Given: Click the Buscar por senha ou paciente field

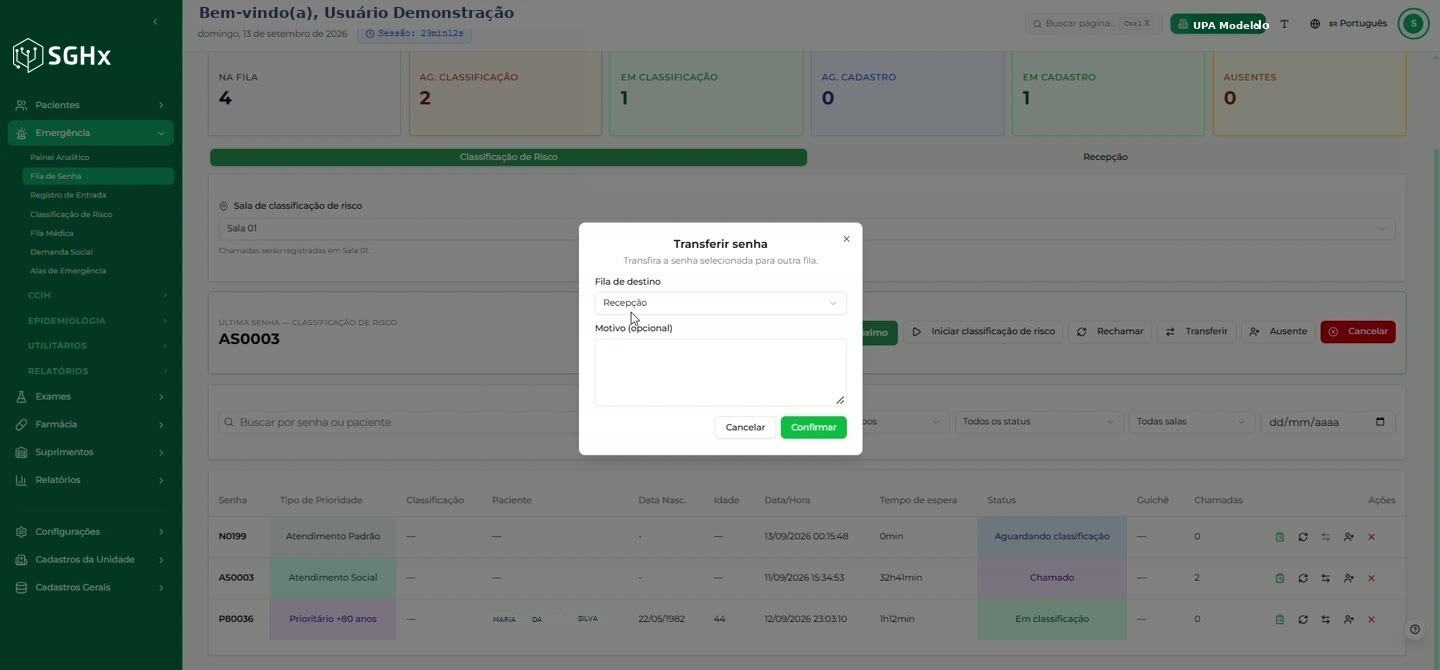Looking at the screenshot, I should (x=400, y=422).
